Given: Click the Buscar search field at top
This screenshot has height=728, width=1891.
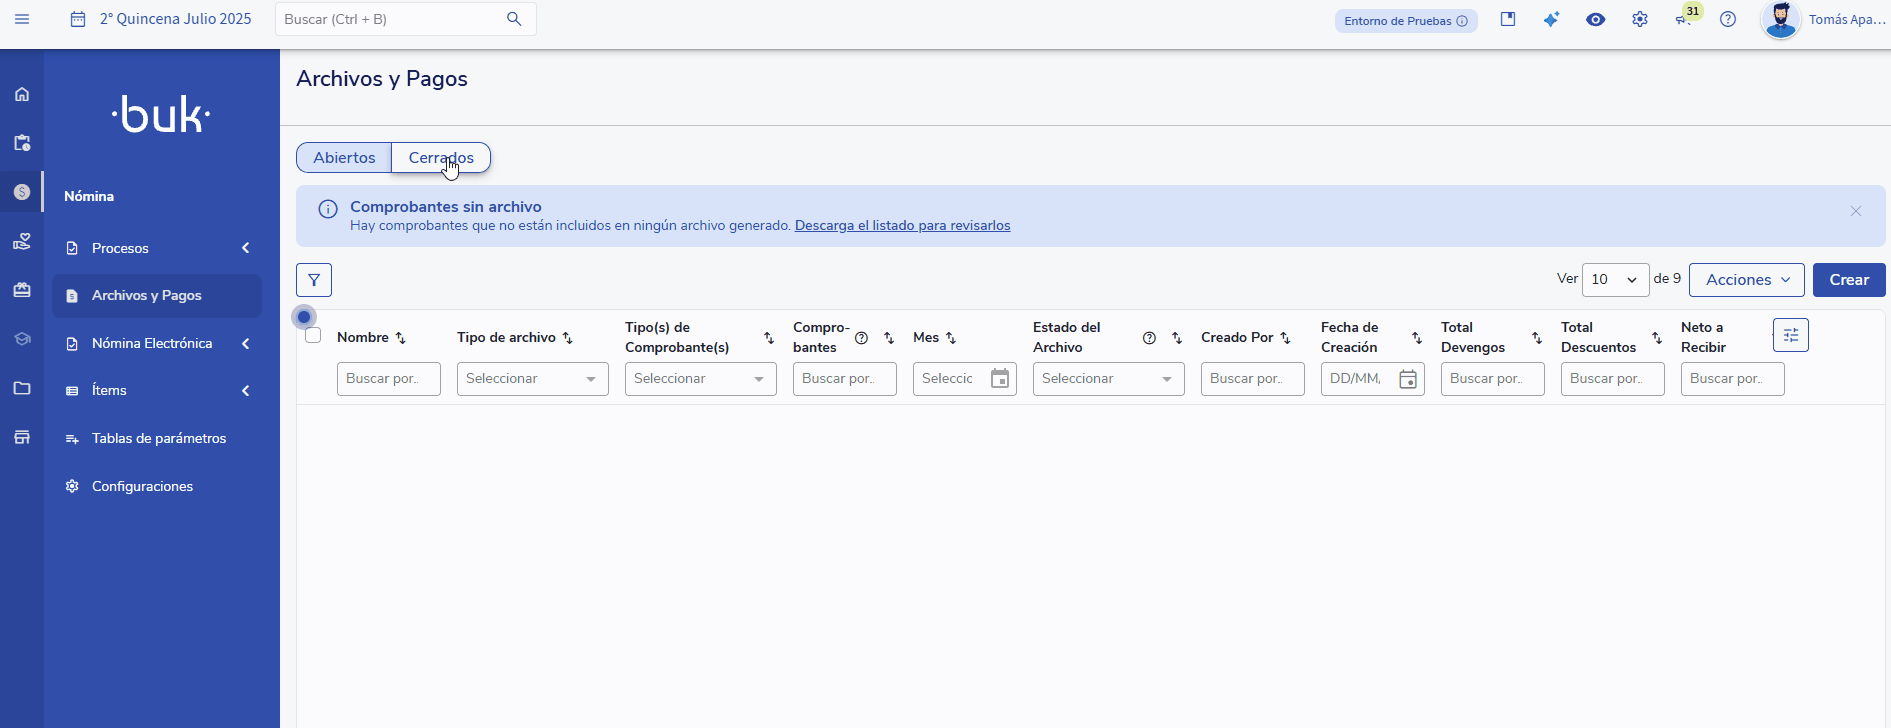Looking at the screenshot, I should point(390,19).
